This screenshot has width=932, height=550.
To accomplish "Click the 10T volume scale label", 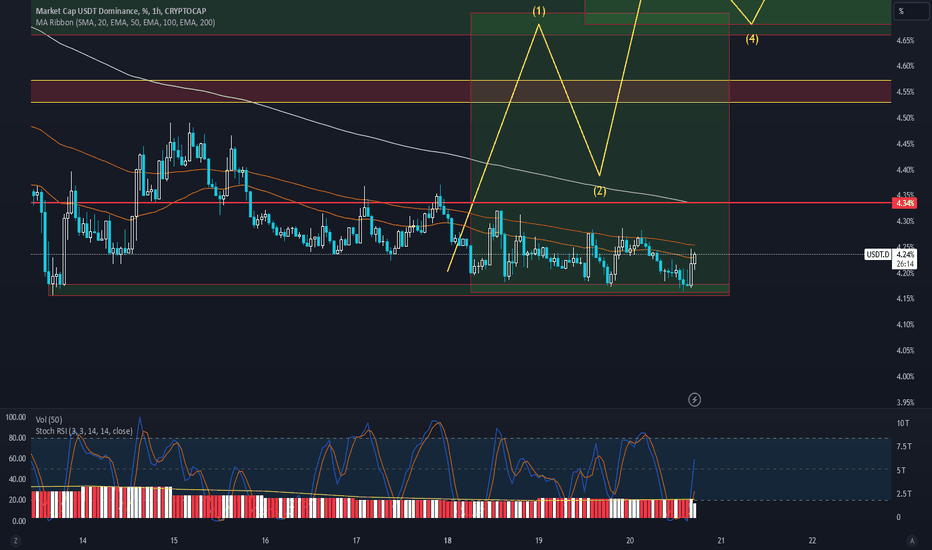I will (903, 423).
